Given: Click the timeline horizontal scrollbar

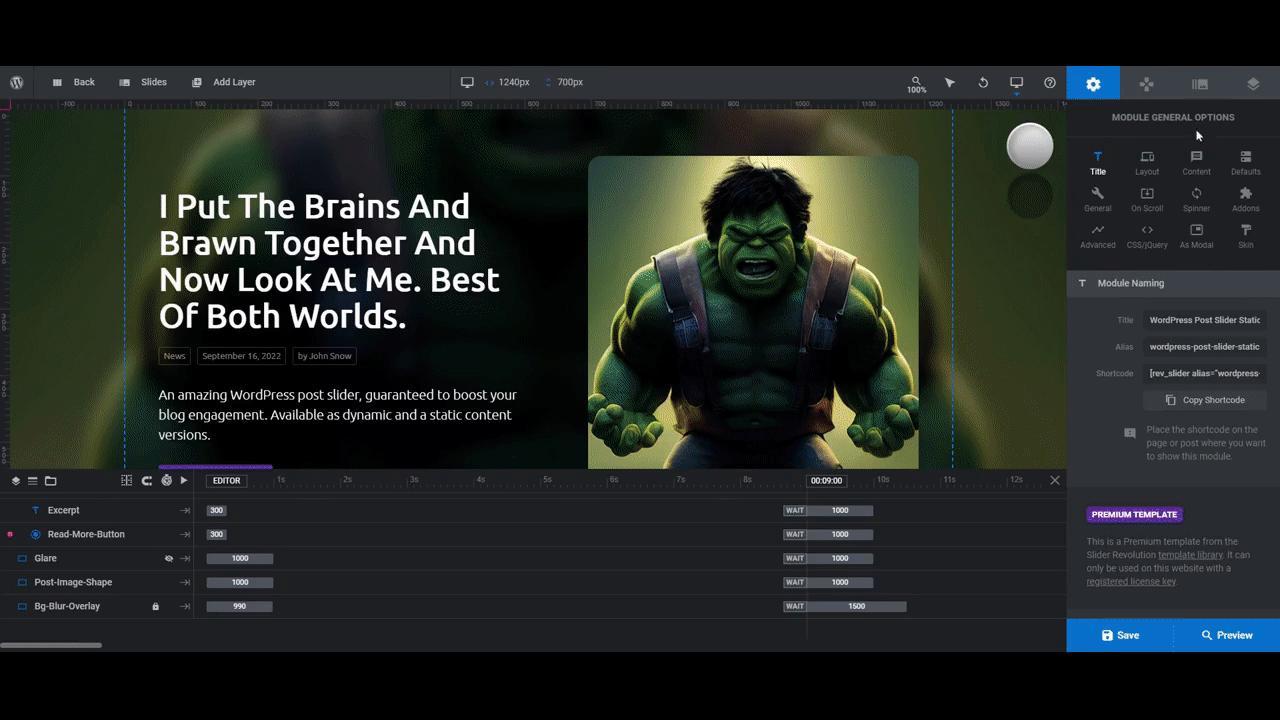Looking at the screenshot, I should (x=51, y=645).
